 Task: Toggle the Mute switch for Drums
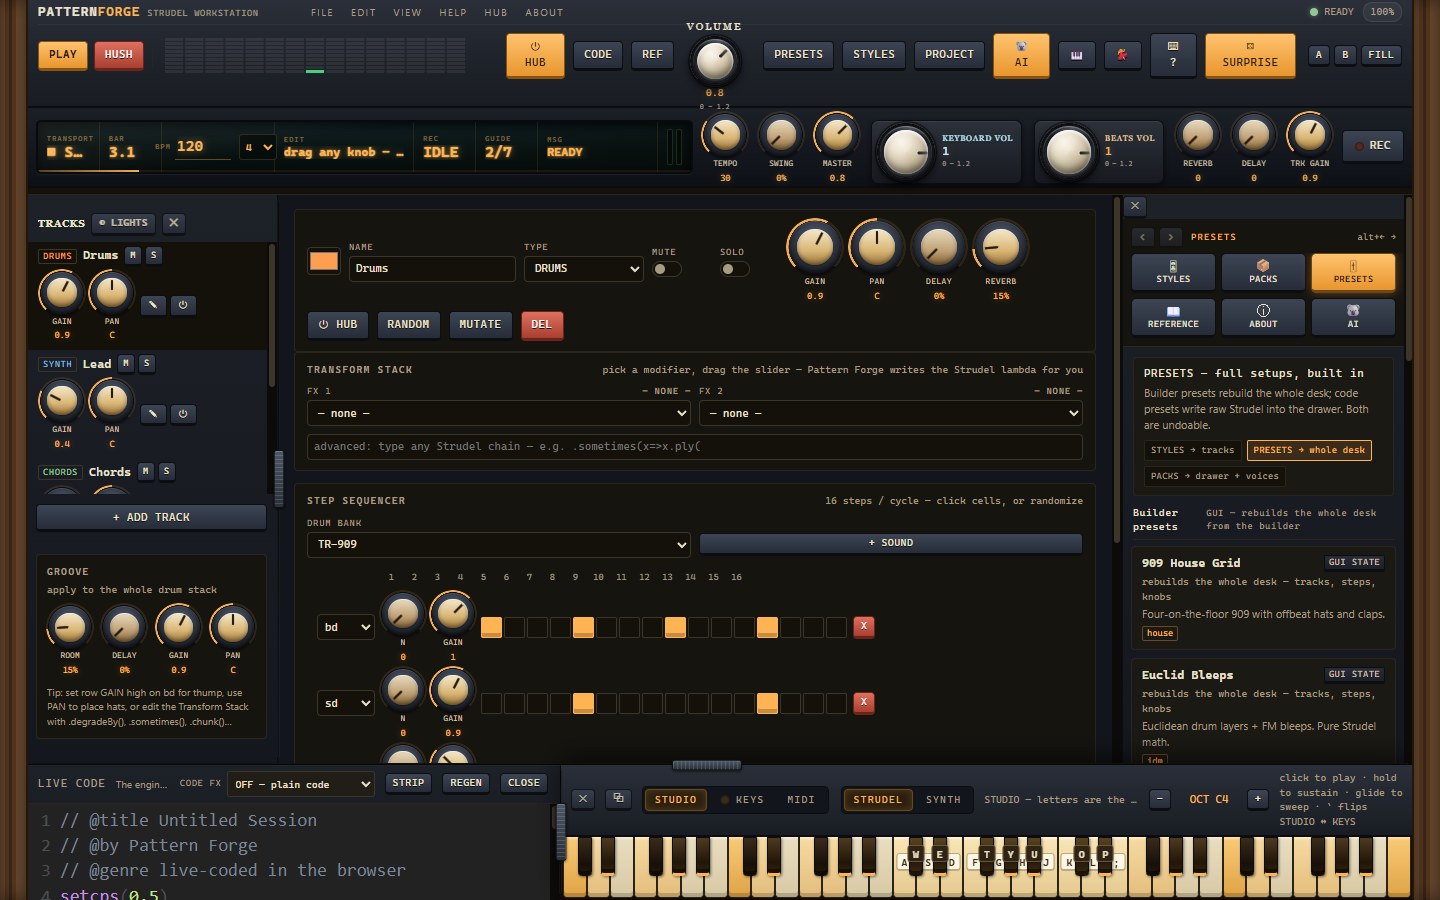click(666, 269)
